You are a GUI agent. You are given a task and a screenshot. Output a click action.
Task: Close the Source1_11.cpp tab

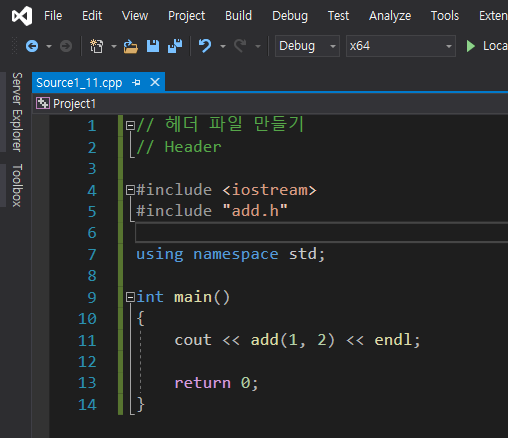click(x=155, y=82)
